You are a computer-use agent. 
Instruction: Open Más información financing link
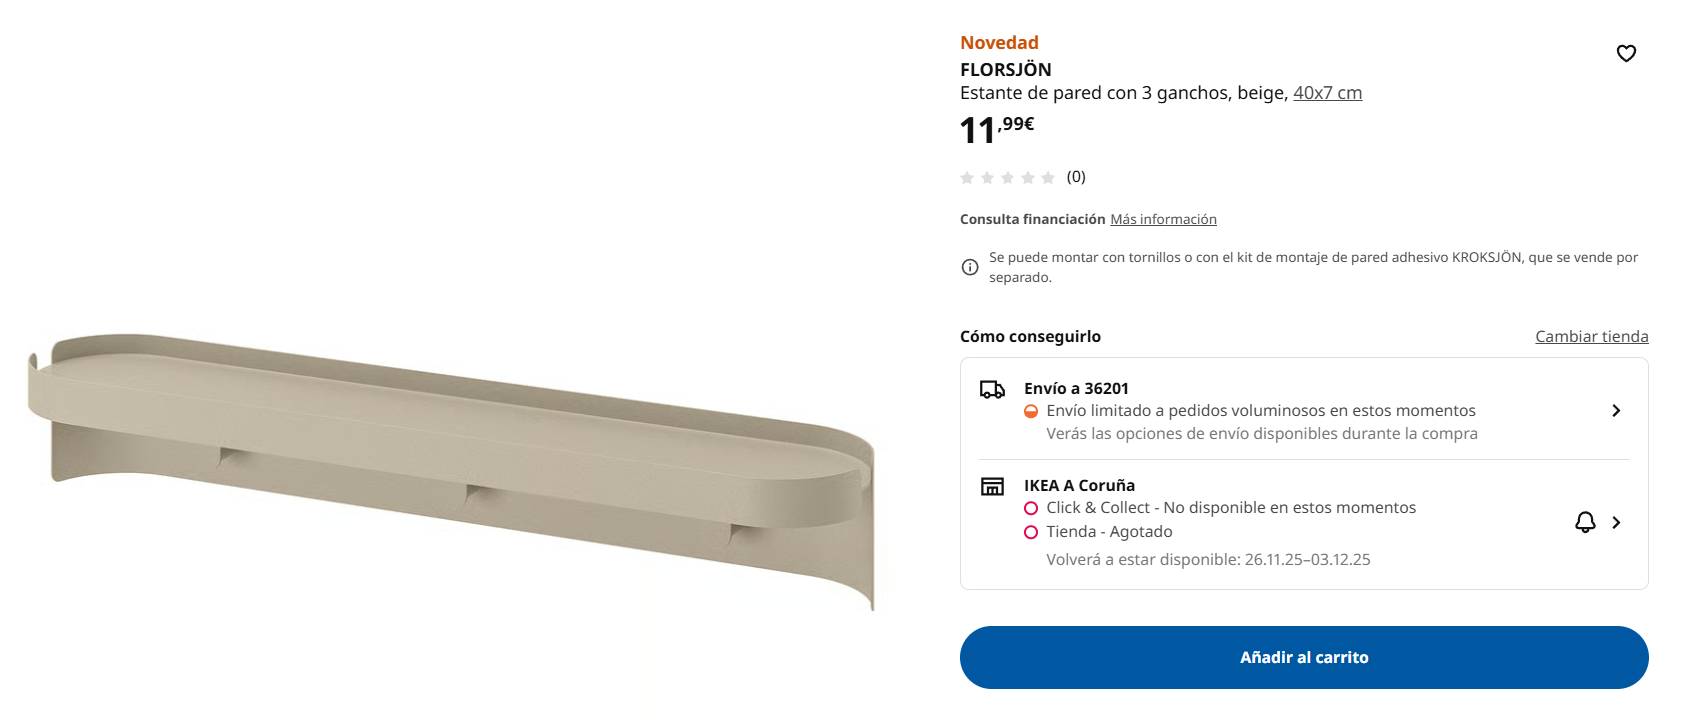pyautogui.click(x=1163, y=219)
